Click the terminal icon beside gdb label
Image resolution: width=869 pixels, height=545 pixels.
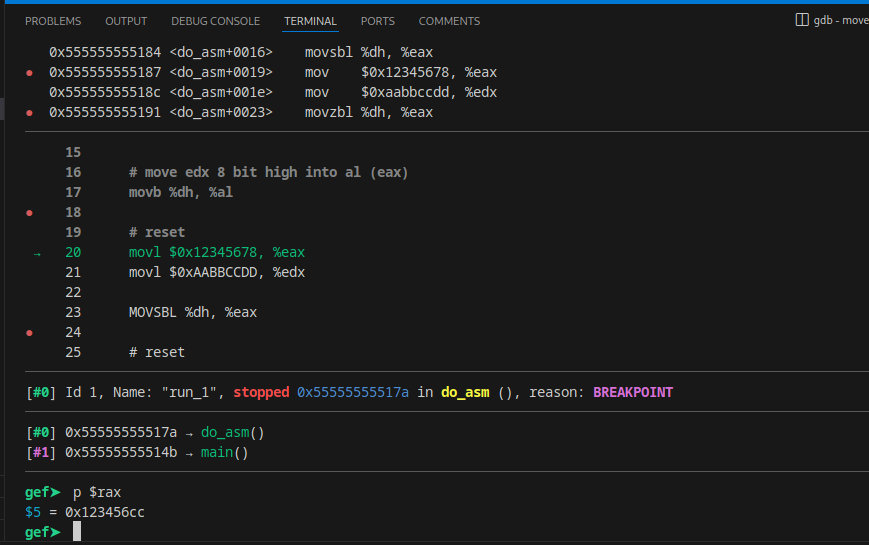pyautogui.click(x=801, y=20)
